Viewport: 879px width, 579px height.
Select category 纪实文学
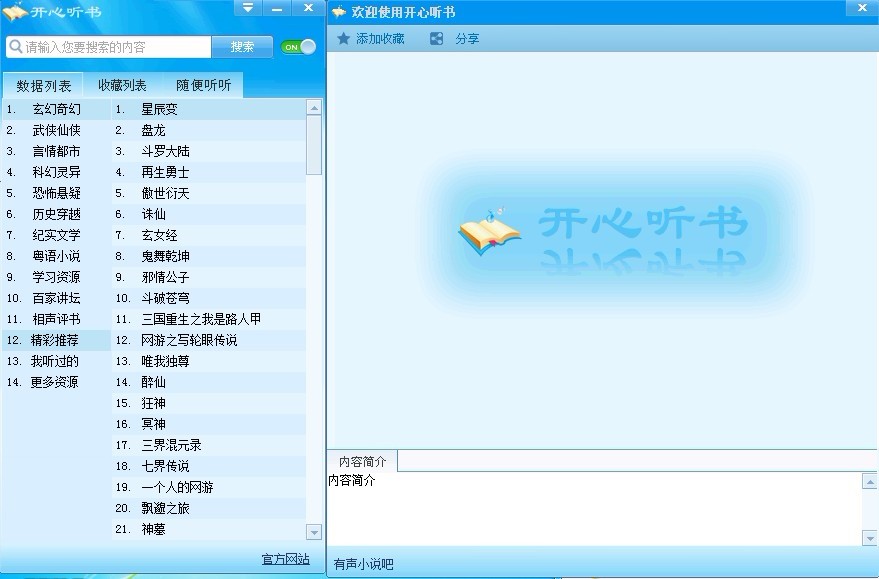pos(56,235)
